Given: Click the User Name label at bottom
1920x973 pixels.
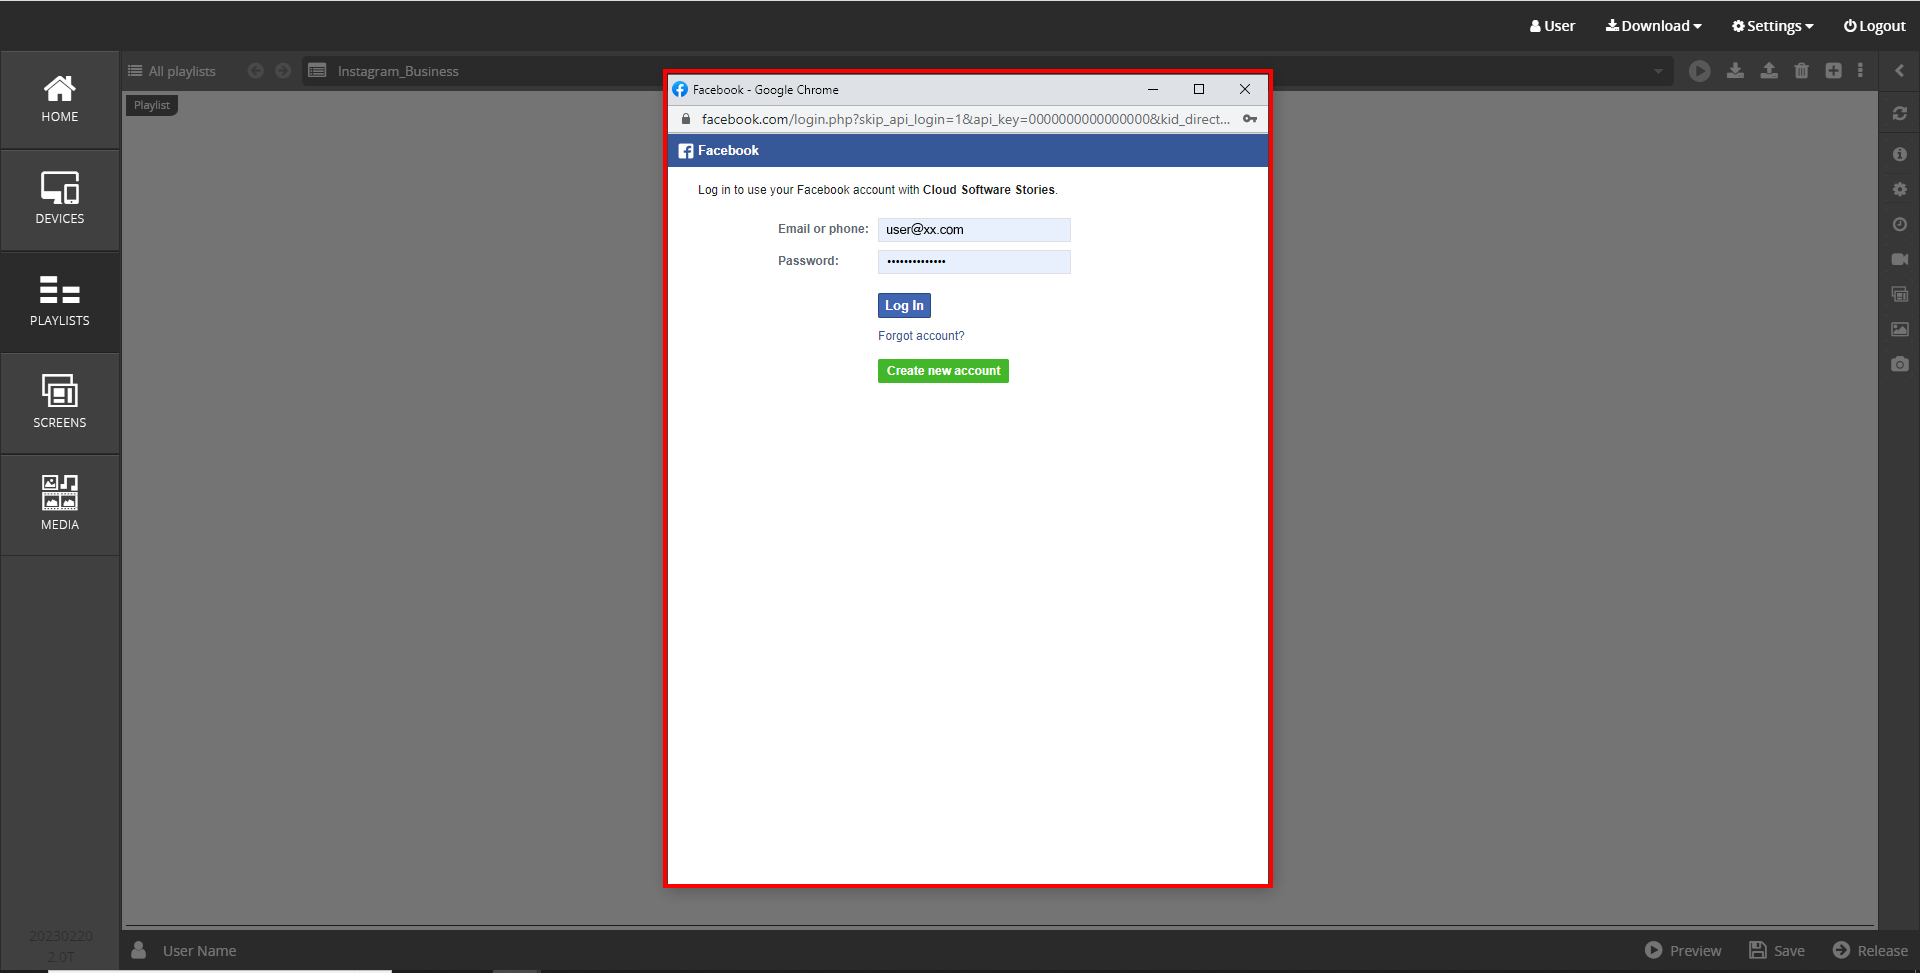Looking at the screenshot, I should [200, 951].
